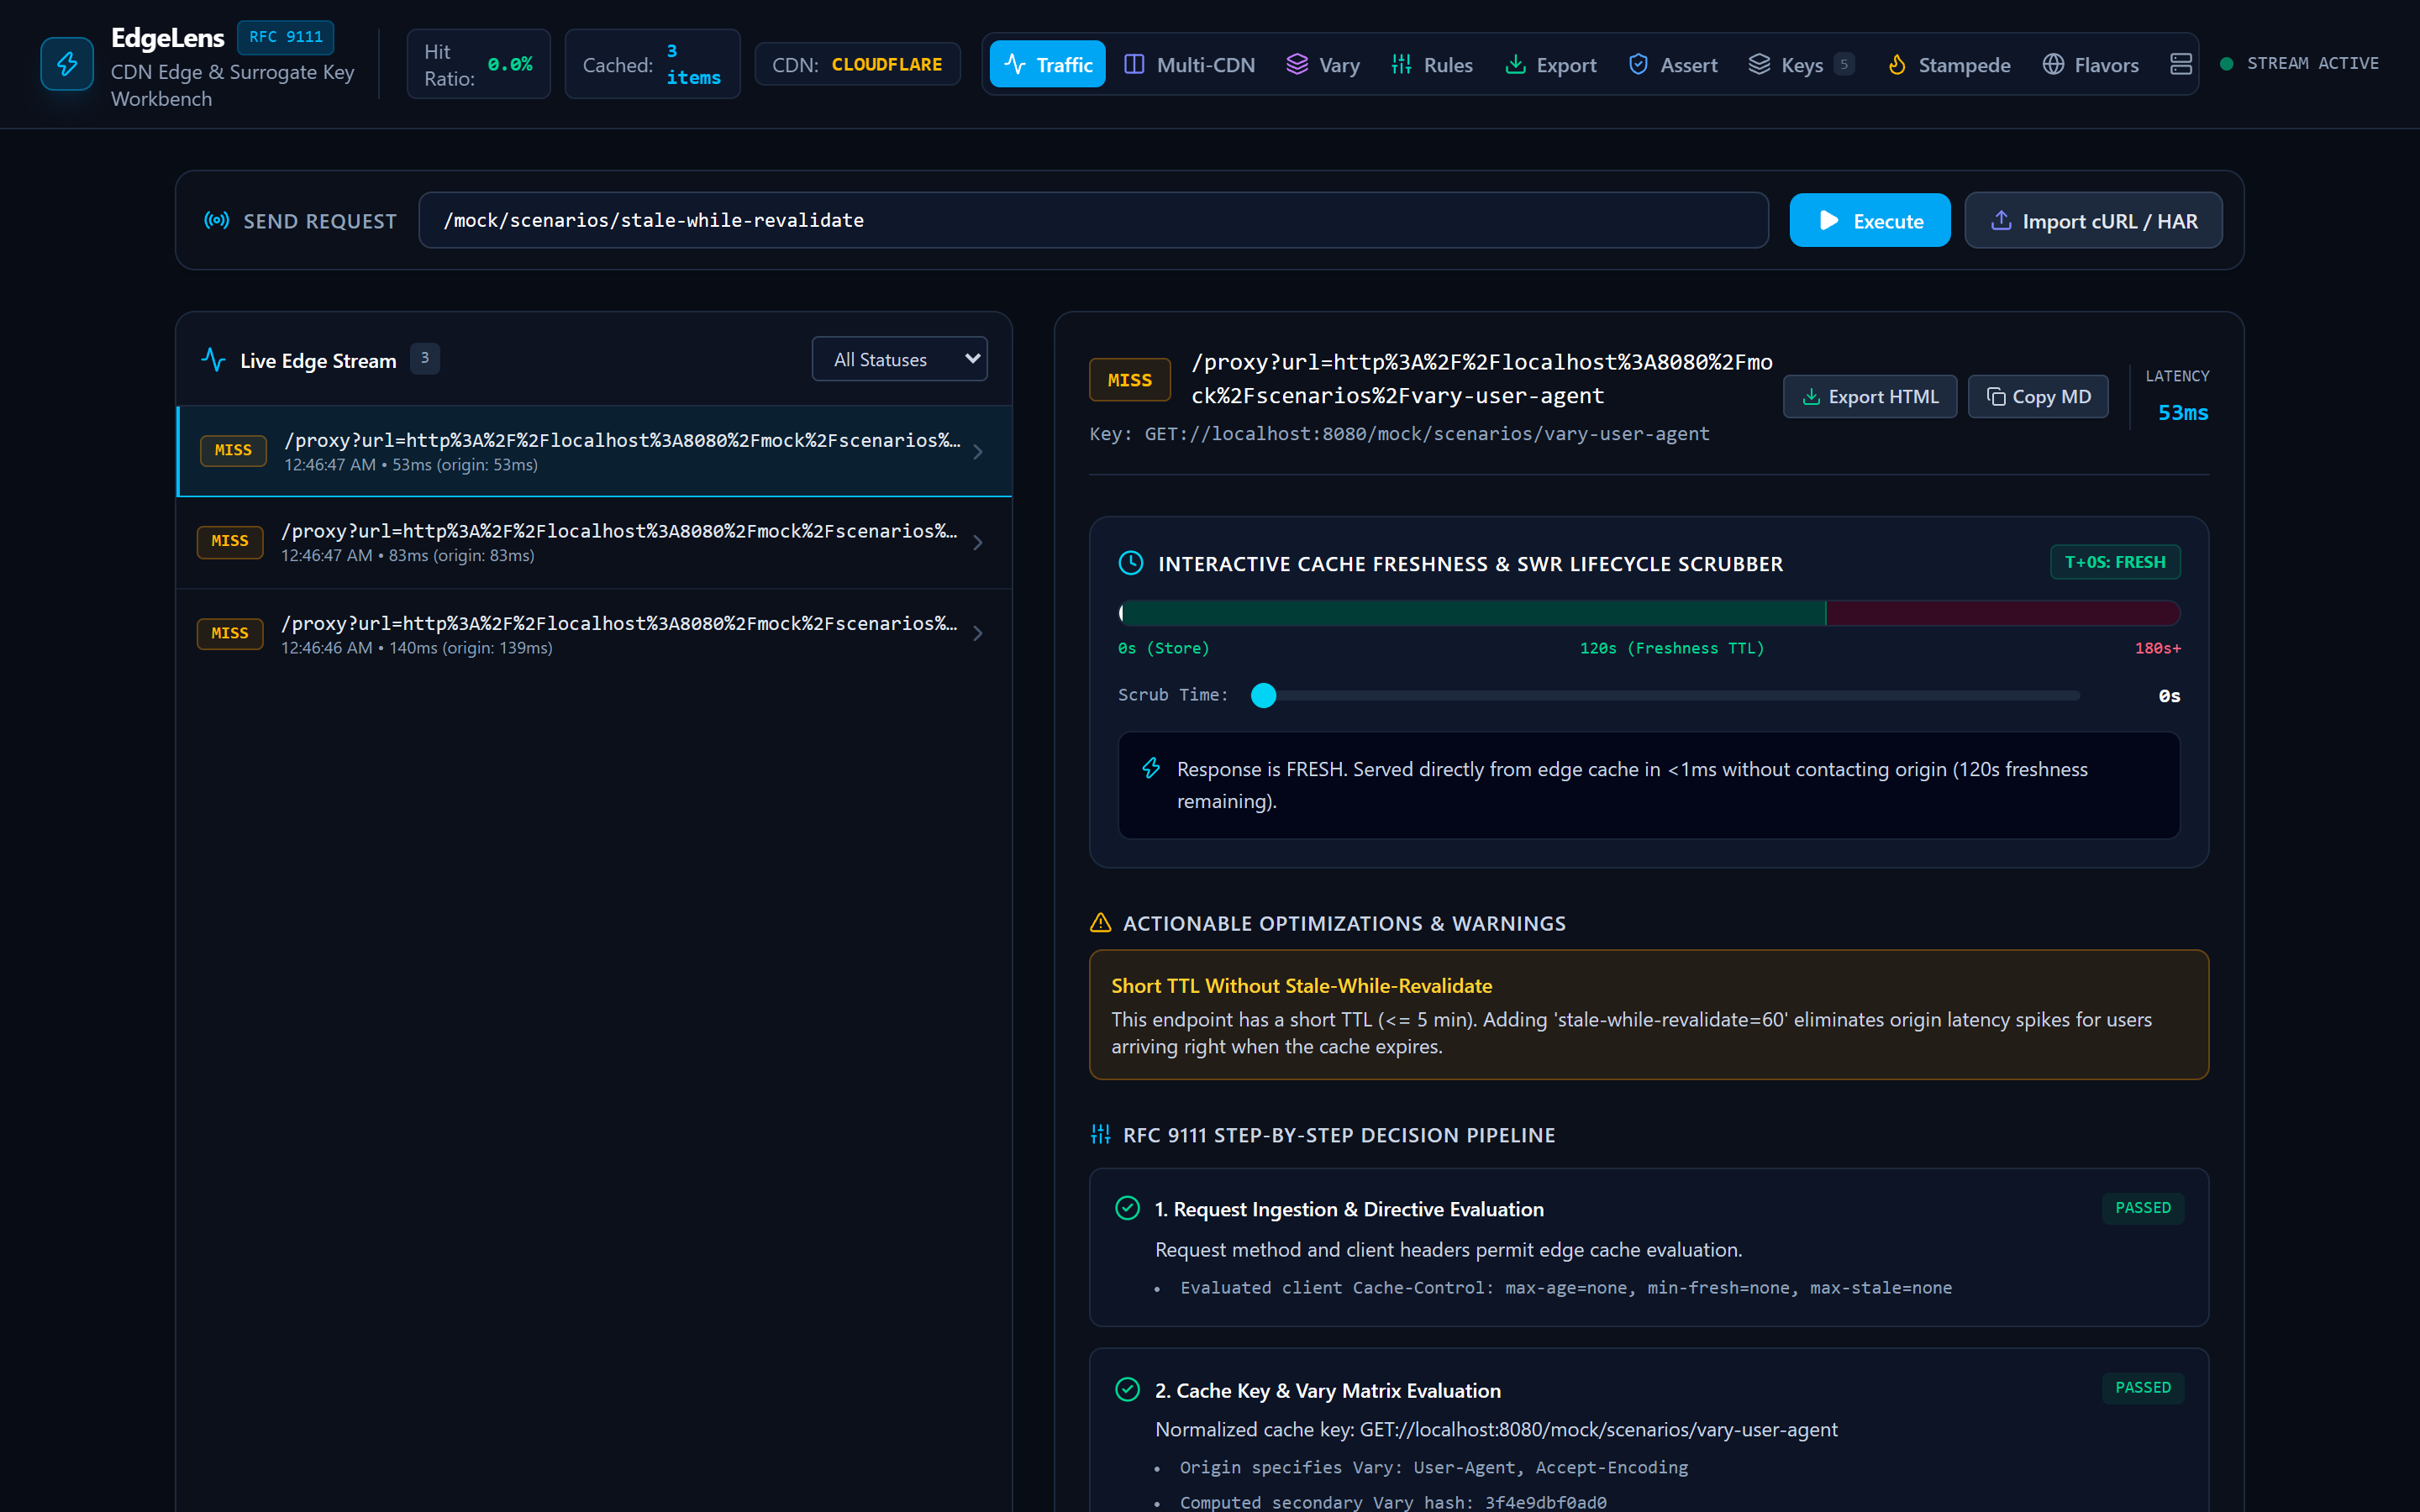Click the Import cURL / HAR button
Viewport: 2420px width, 1512px height.
(2093, 220)
